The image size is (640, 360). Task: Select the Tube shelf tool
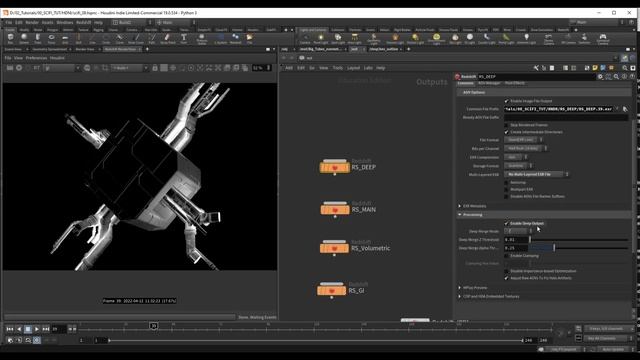click(38, 38)
